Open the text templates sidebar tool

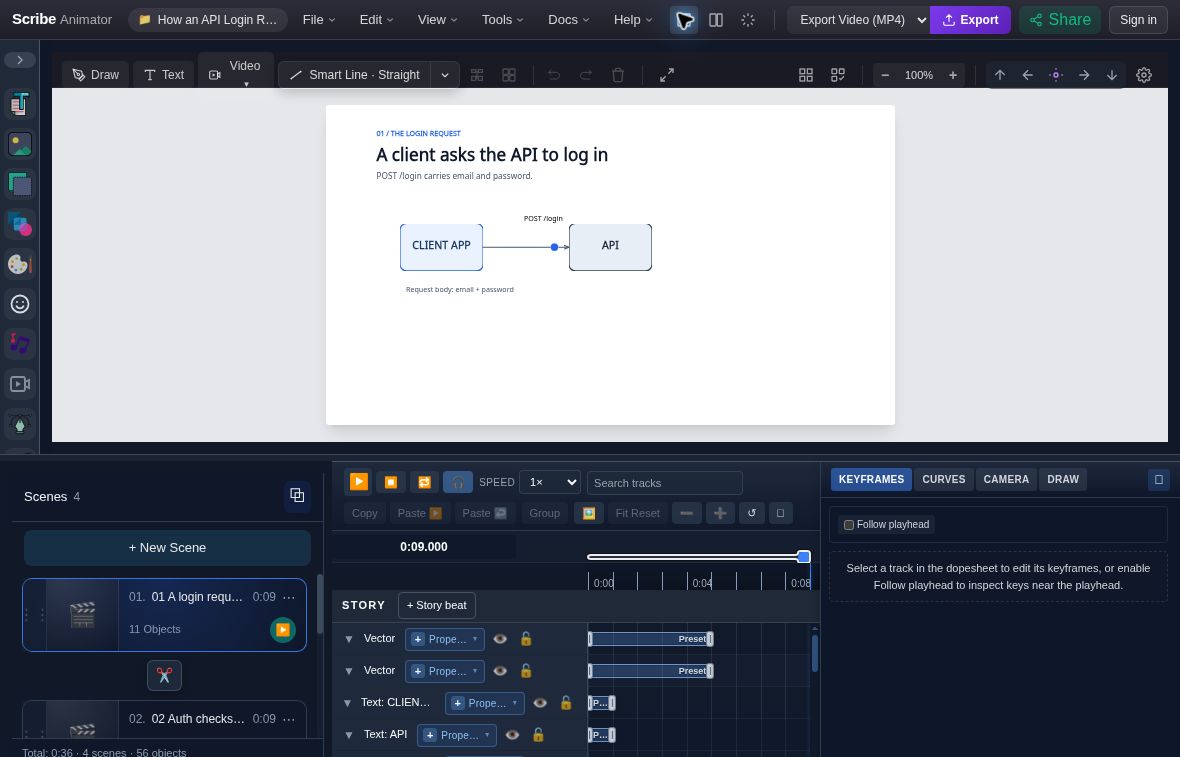click(20, 105)
